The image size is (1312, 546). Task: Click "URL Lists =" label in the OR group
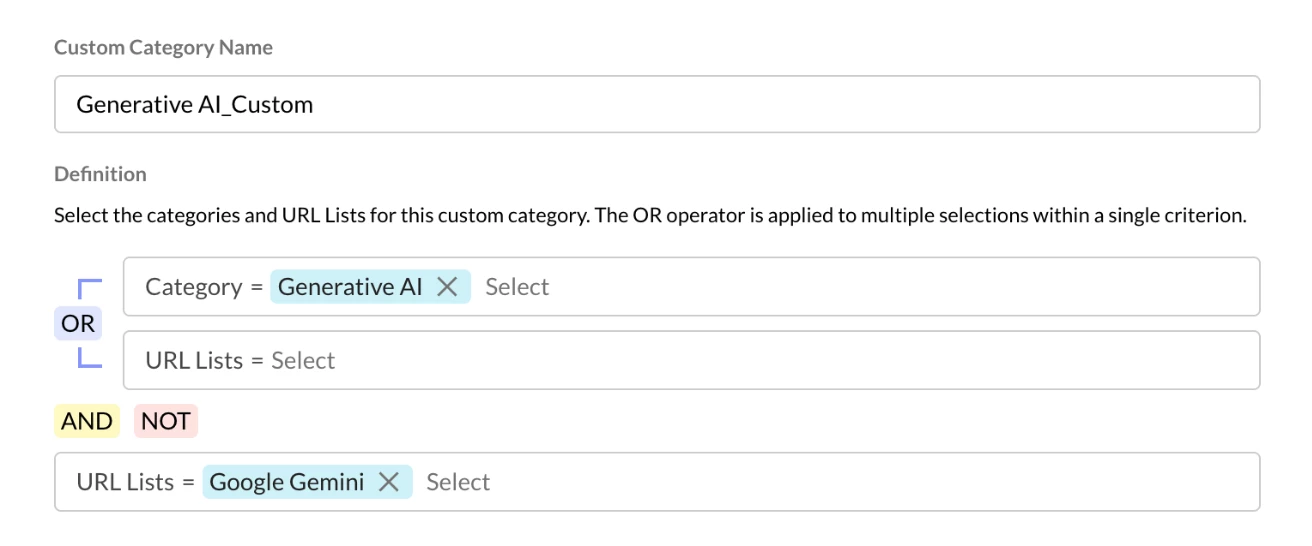[204, 360]
